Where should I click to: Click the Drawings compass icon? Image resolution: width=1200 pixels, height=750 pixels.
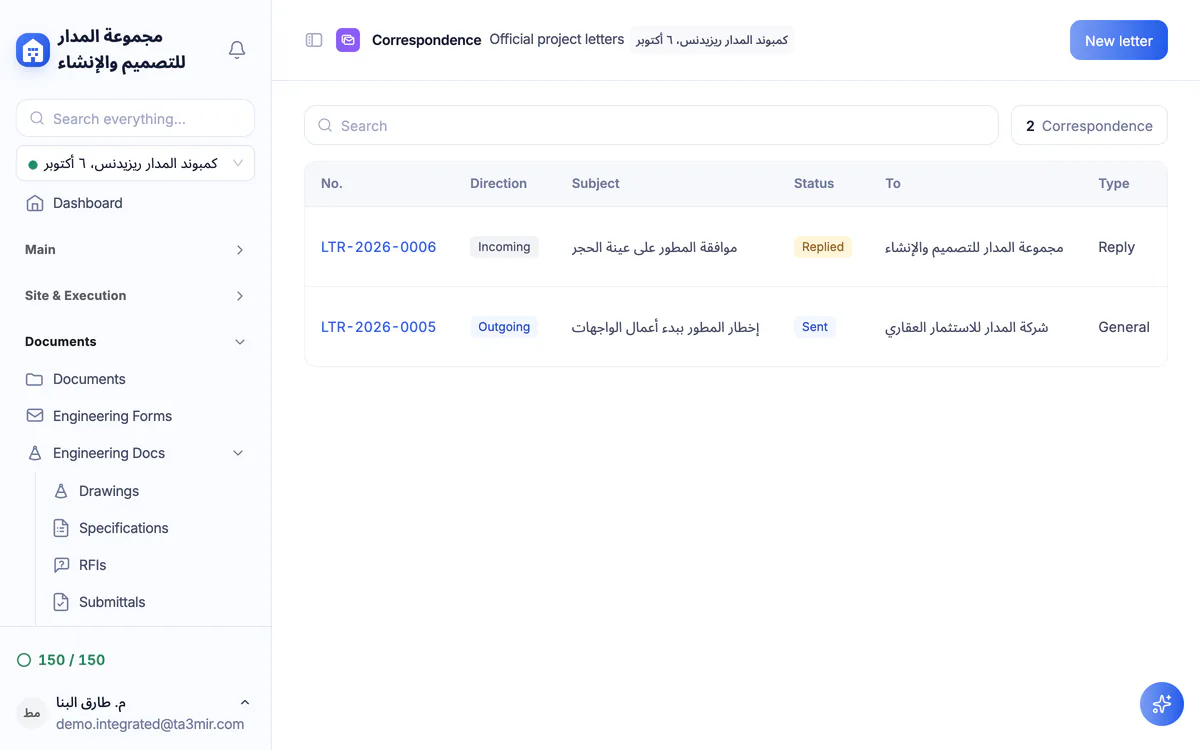(61, 491)
